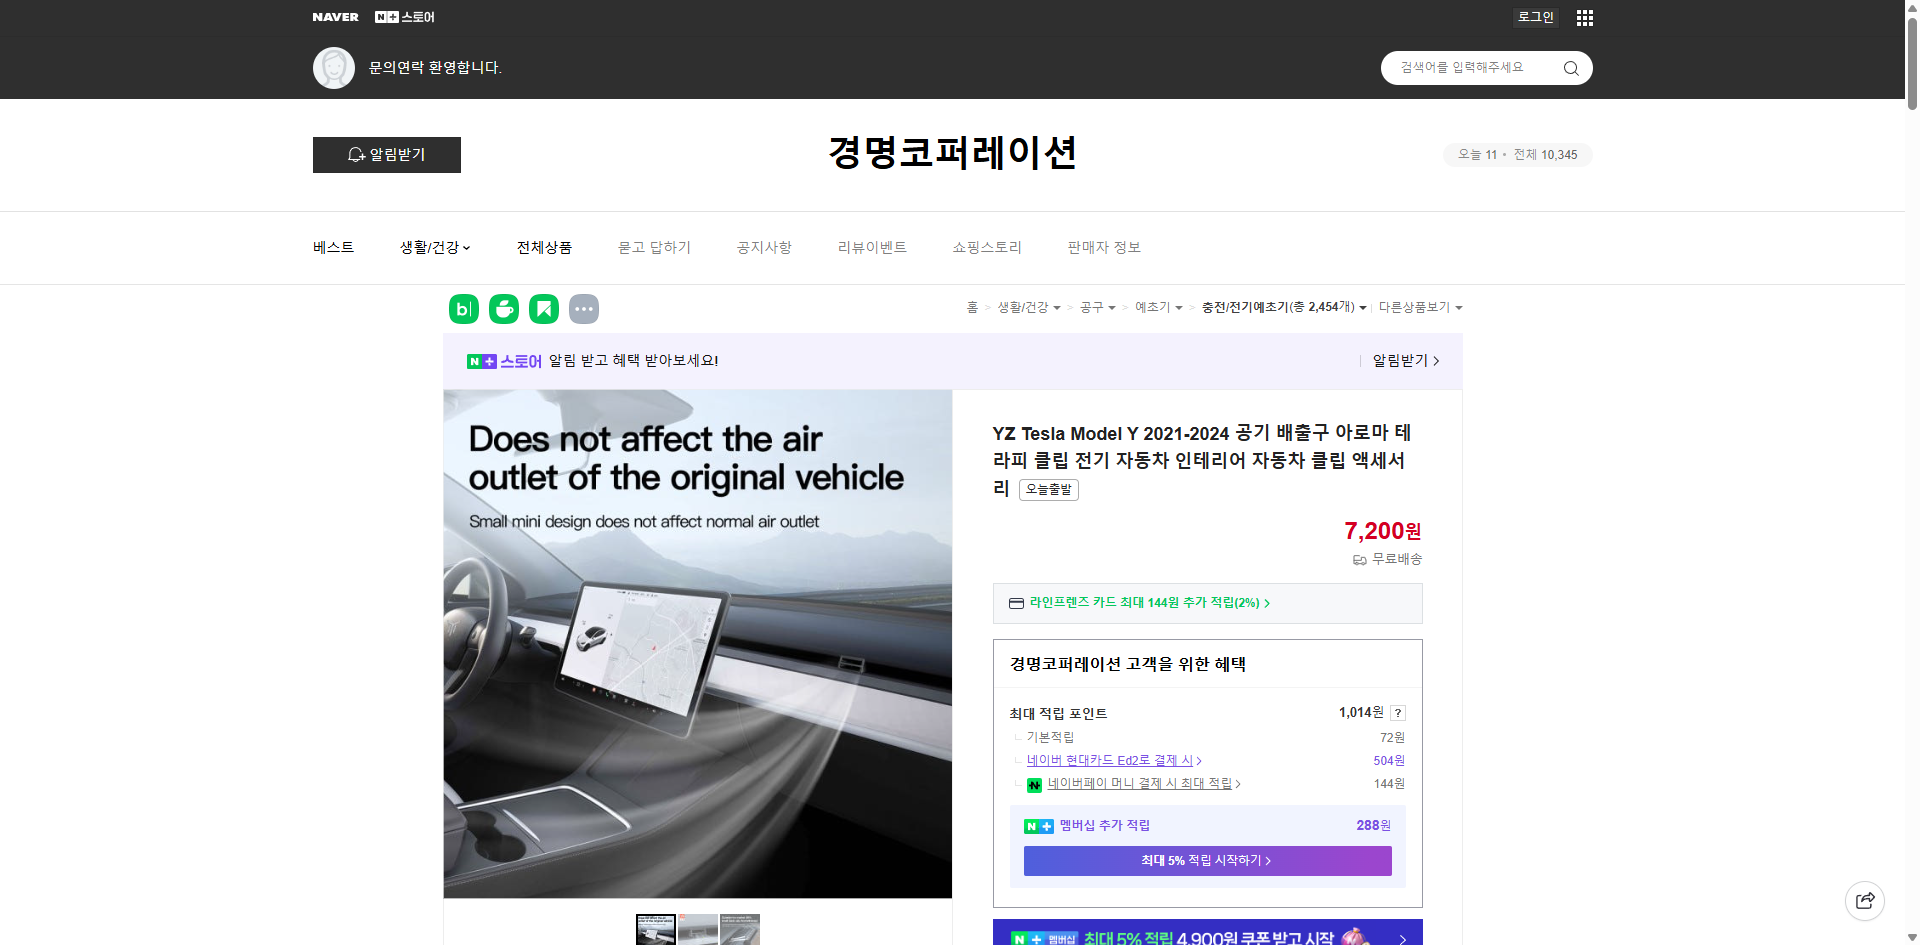Click the 알림받기 button with bell icon
The width and height of the screenshot is (1920, 945).
pos(386,155)
